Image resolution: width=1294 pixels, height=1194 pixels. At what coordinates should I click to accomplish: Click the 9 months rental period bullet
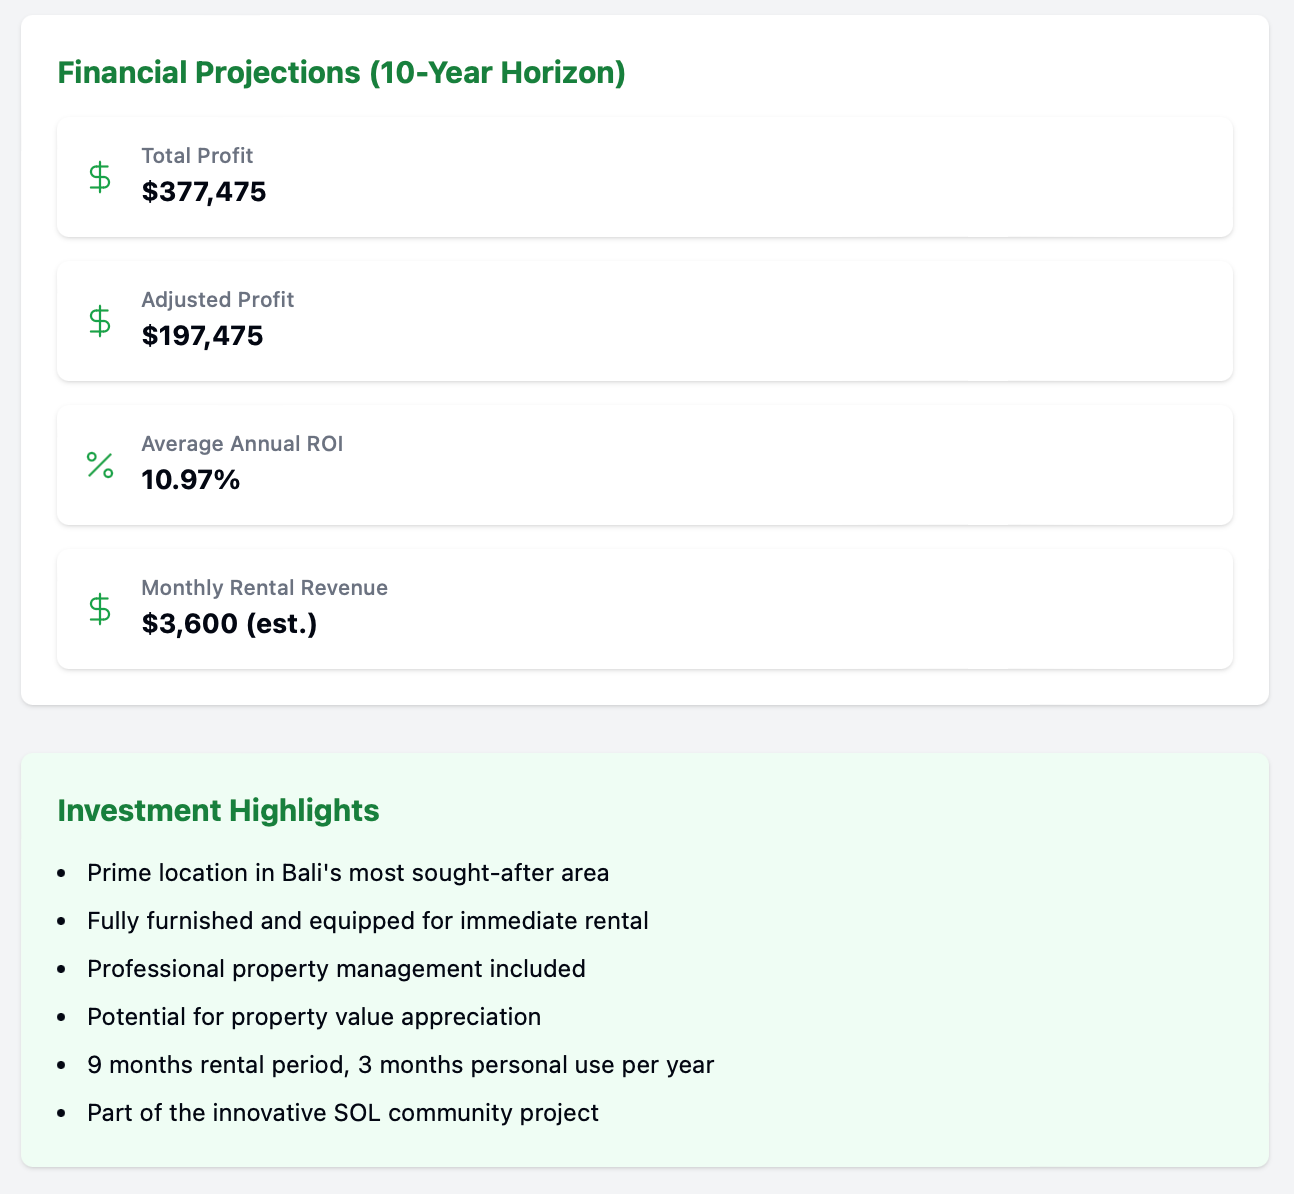pos(401,1065)
